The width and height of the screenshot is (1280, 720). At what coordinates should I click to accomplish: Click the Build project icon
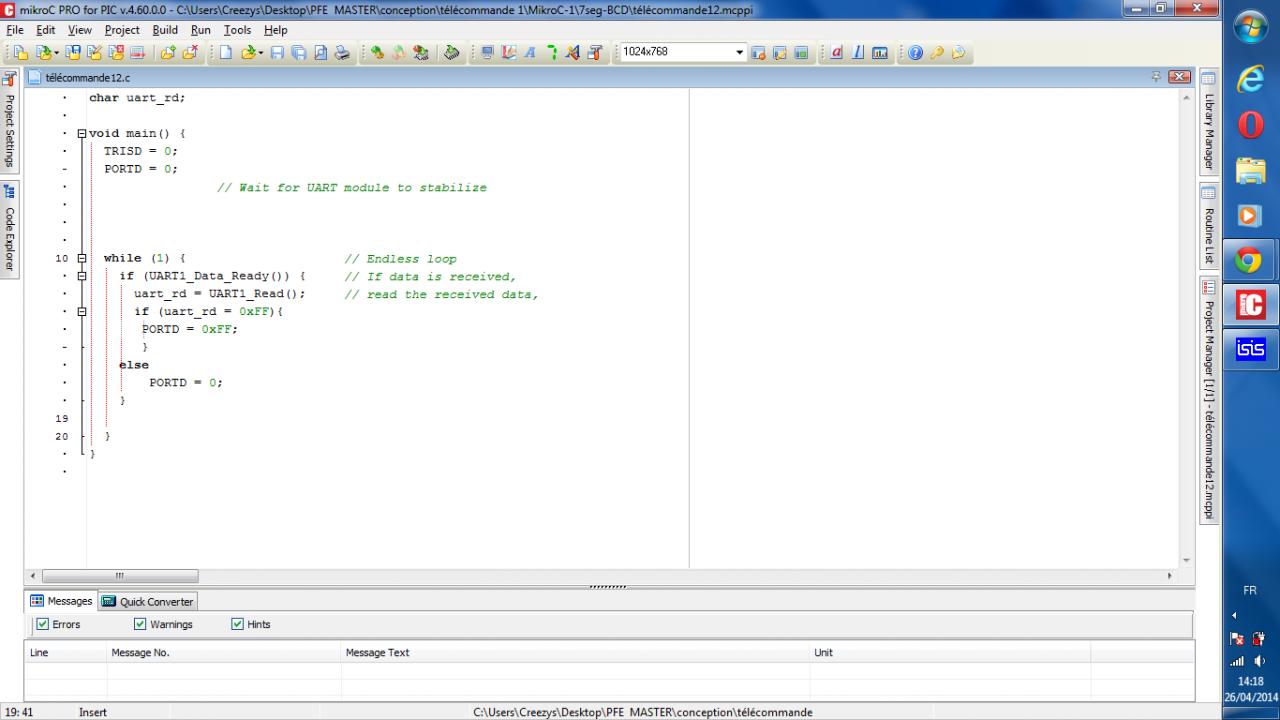click(x=377, y=52)
